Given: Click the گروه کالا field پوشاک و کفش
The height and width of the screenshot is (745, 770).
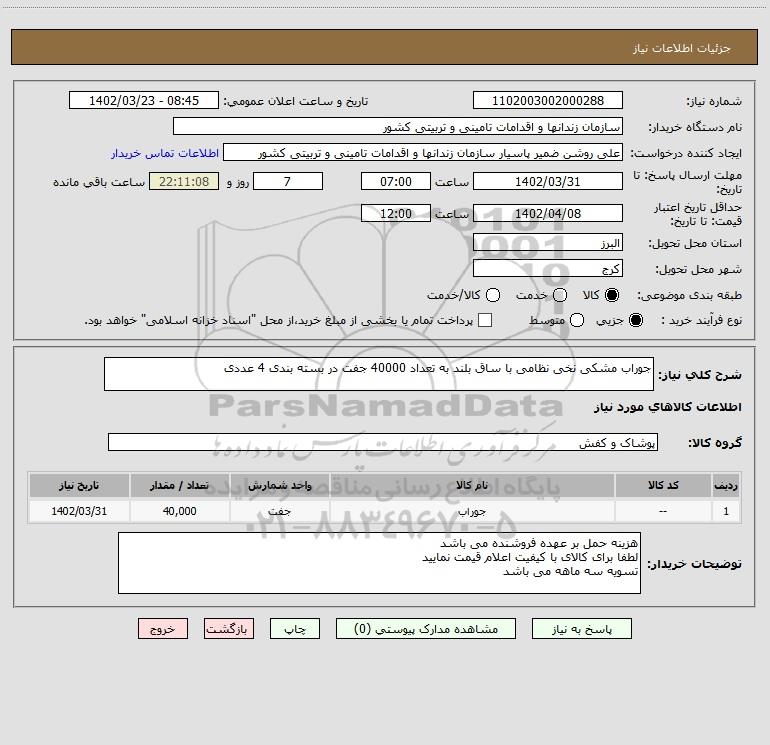Looking at the screenshot, I should [x=383, y=442].
